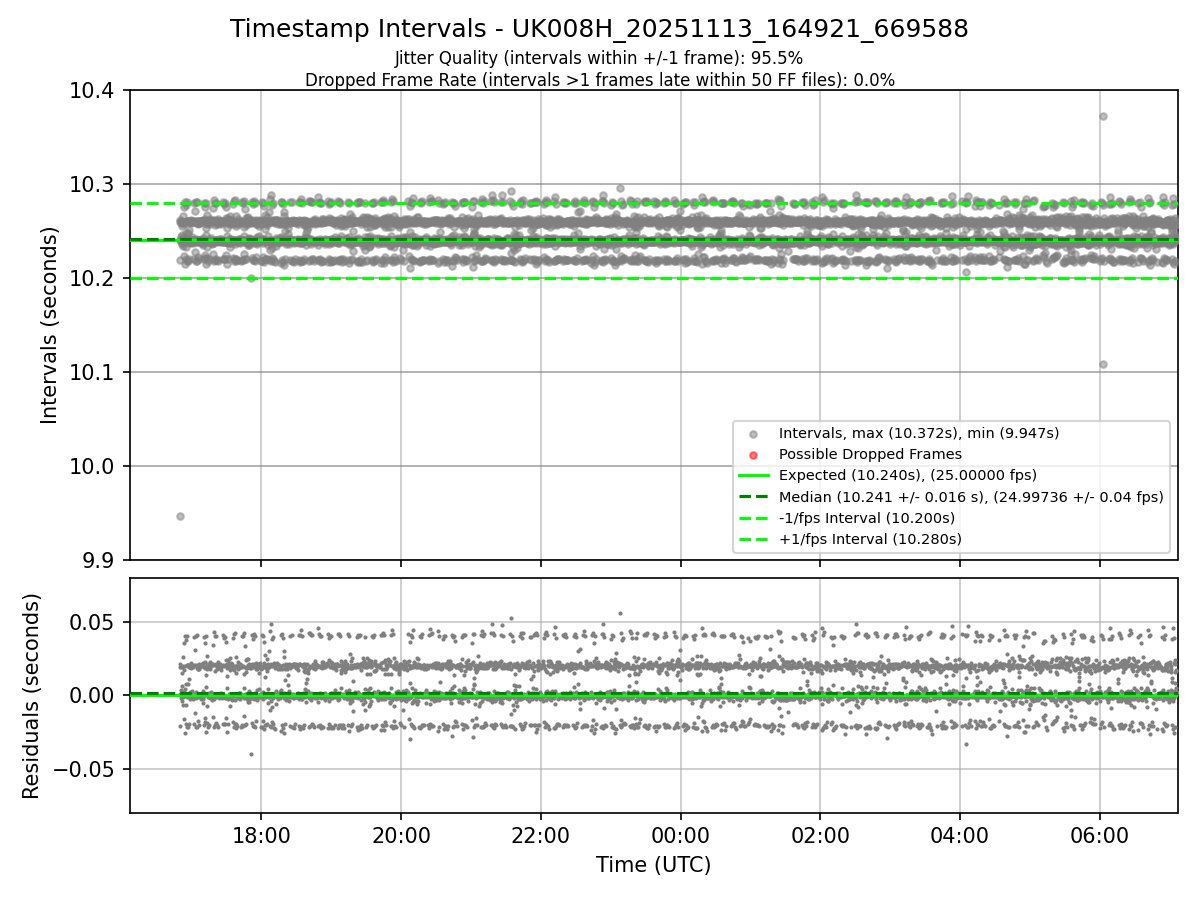The width and height of the screenshot is (1200, 900).
Task: Click the 'Residuals (seconds)' y-axis label
Action: [31, 696]
